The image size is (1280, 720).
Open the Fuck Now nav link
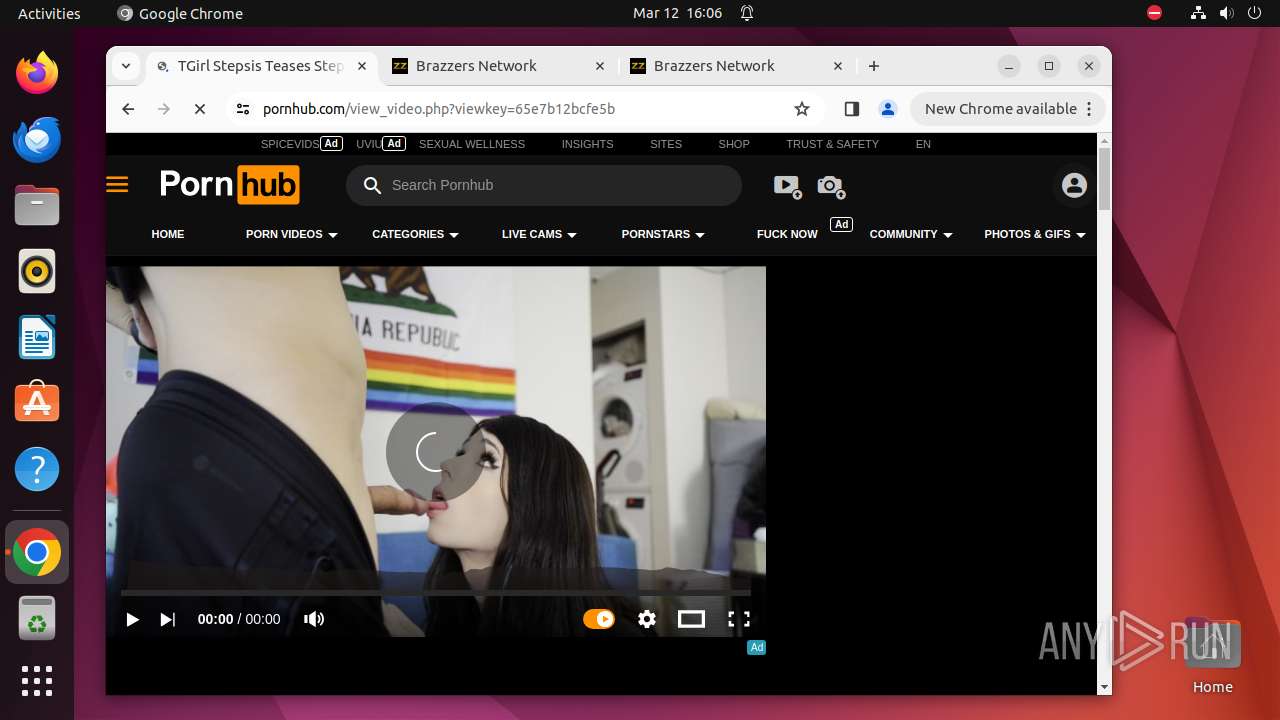(x=787, y=234)
